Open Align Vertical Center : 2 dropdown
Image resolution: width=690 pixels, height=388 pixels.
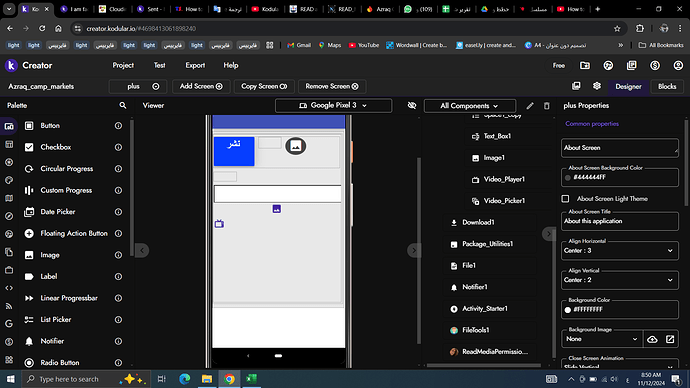pyautogui.click(x=620, y=280)
